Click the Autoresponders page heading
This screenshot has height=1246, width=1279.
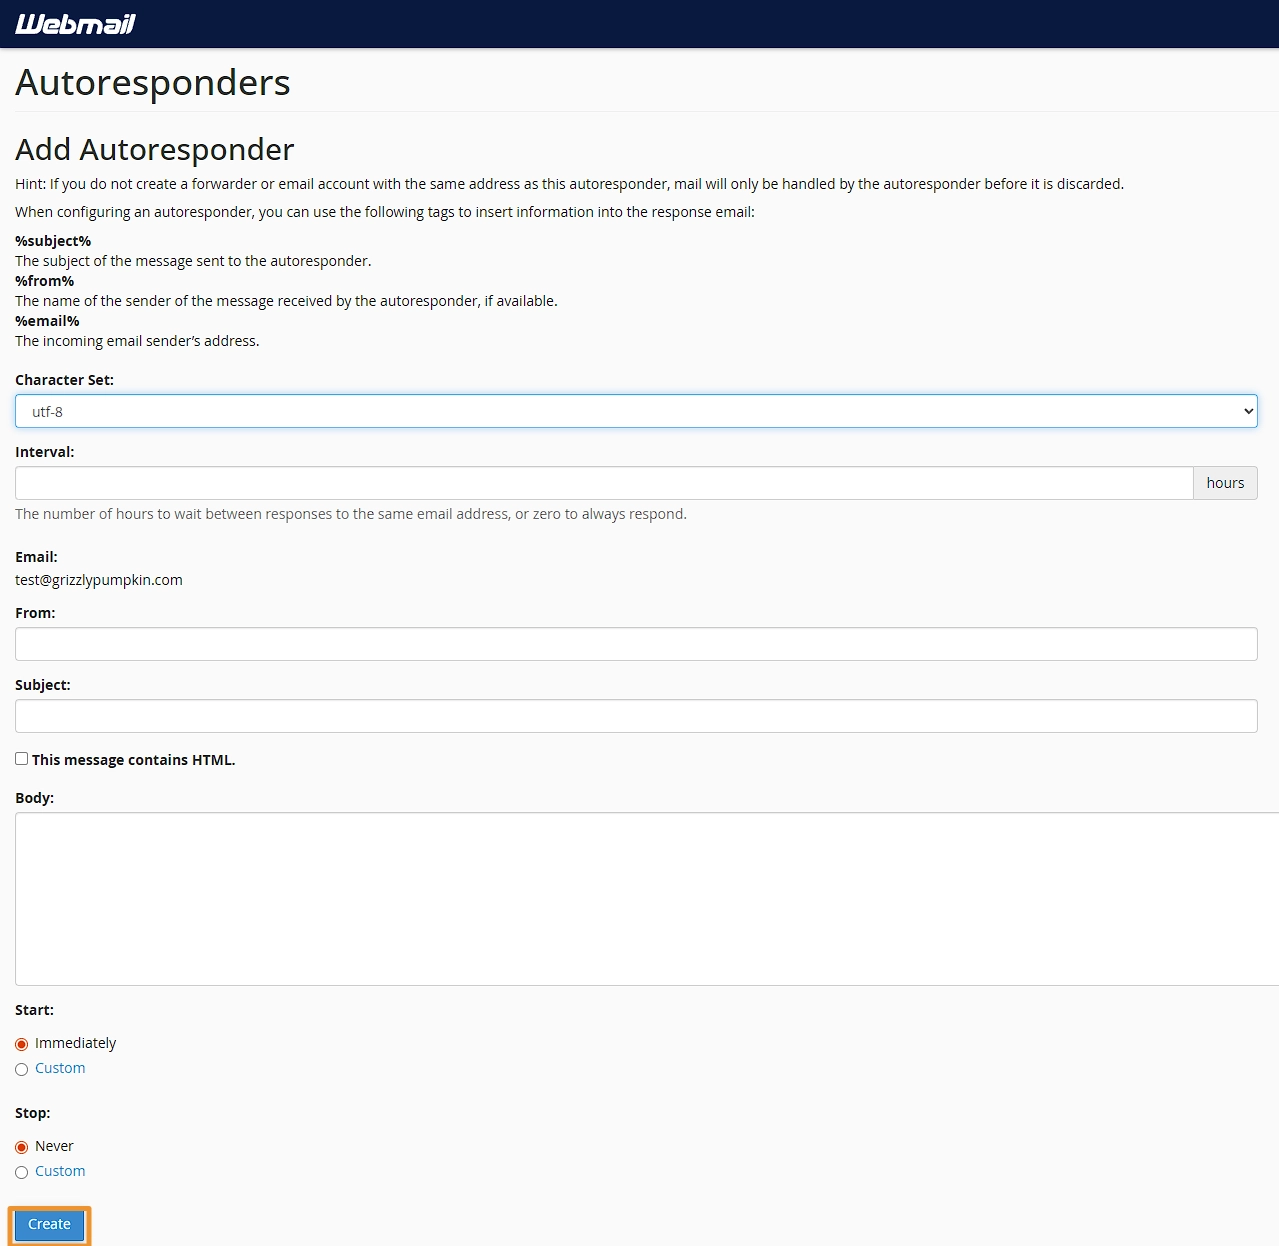tap(152, 83)
